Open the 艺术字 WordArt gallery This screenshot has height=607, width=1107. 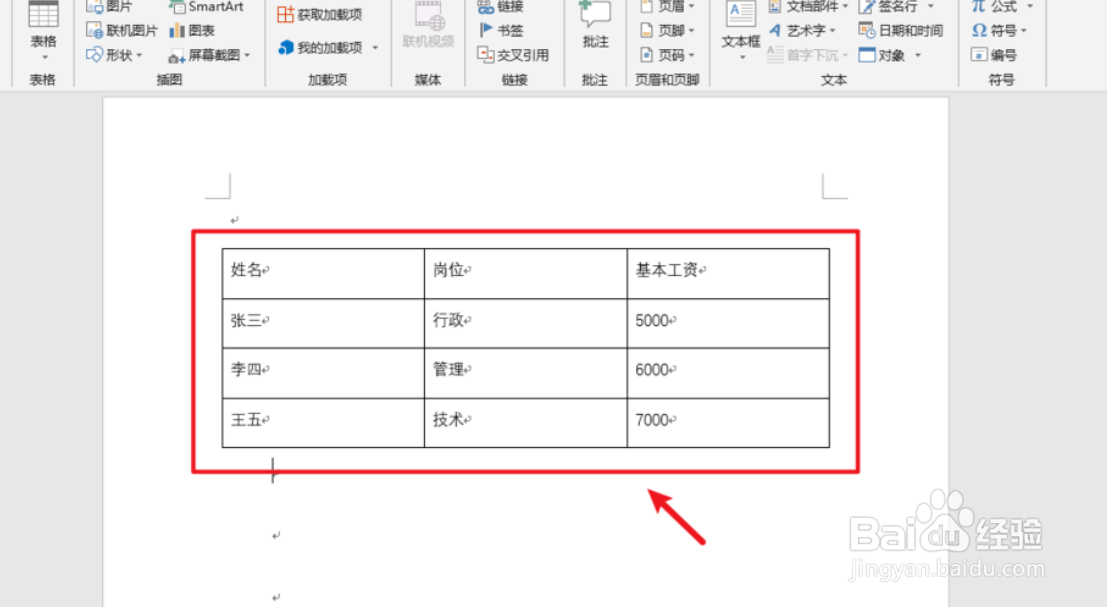(805, 31)
